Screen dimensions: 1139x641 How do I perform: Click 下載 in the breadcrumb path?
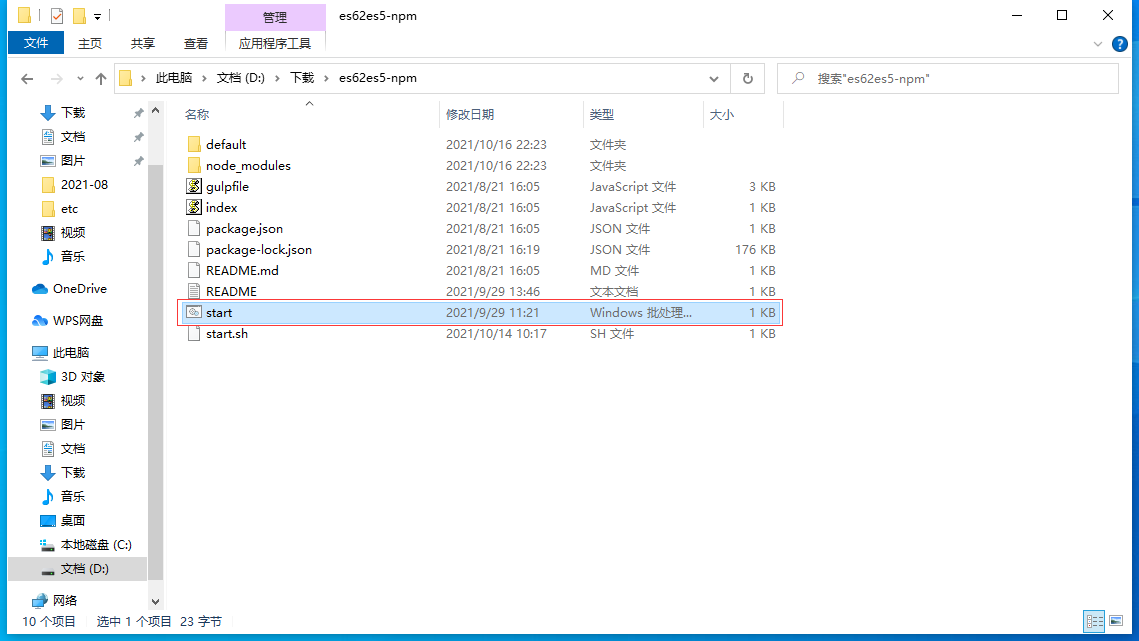302,78
